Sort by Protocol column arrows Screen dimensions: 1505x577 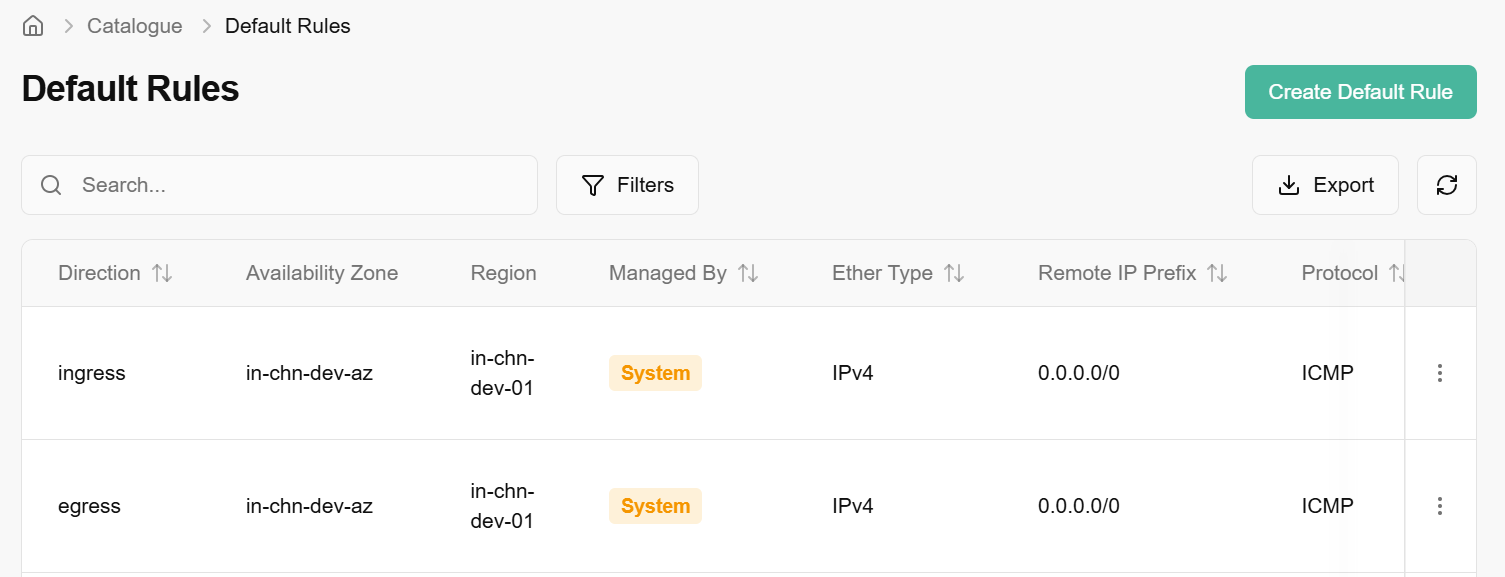coord(1396,273)
